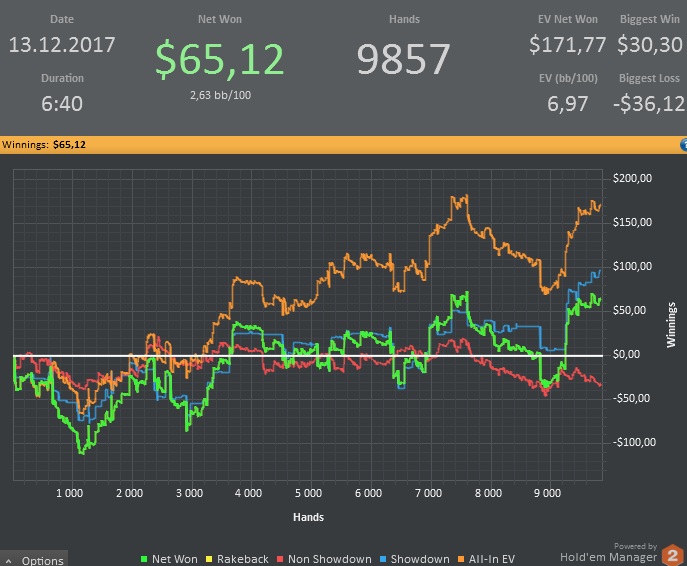
Task: Click the 9 000 x-axis tick label
Action: coord(548,493)
